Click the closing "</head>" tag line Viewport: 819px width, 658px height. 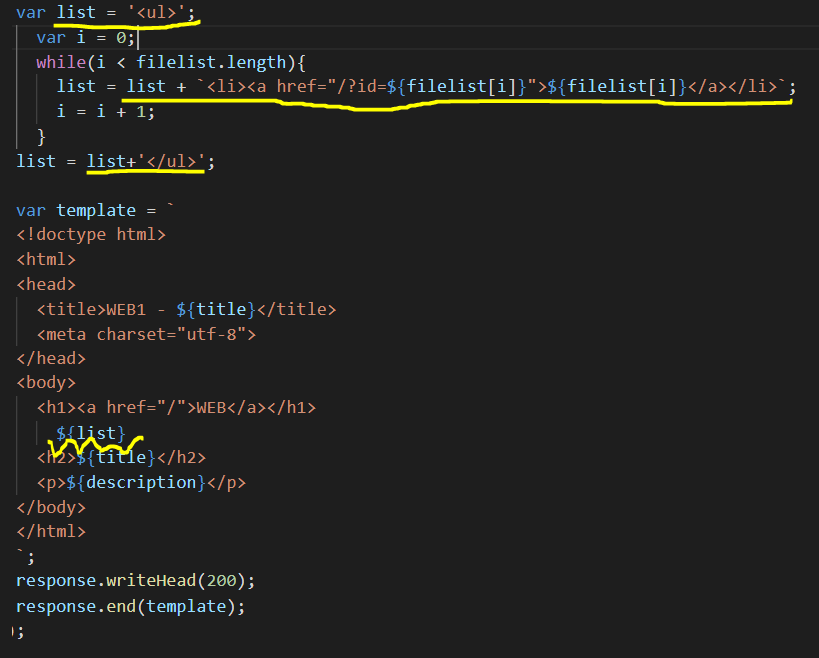(51, 359)
